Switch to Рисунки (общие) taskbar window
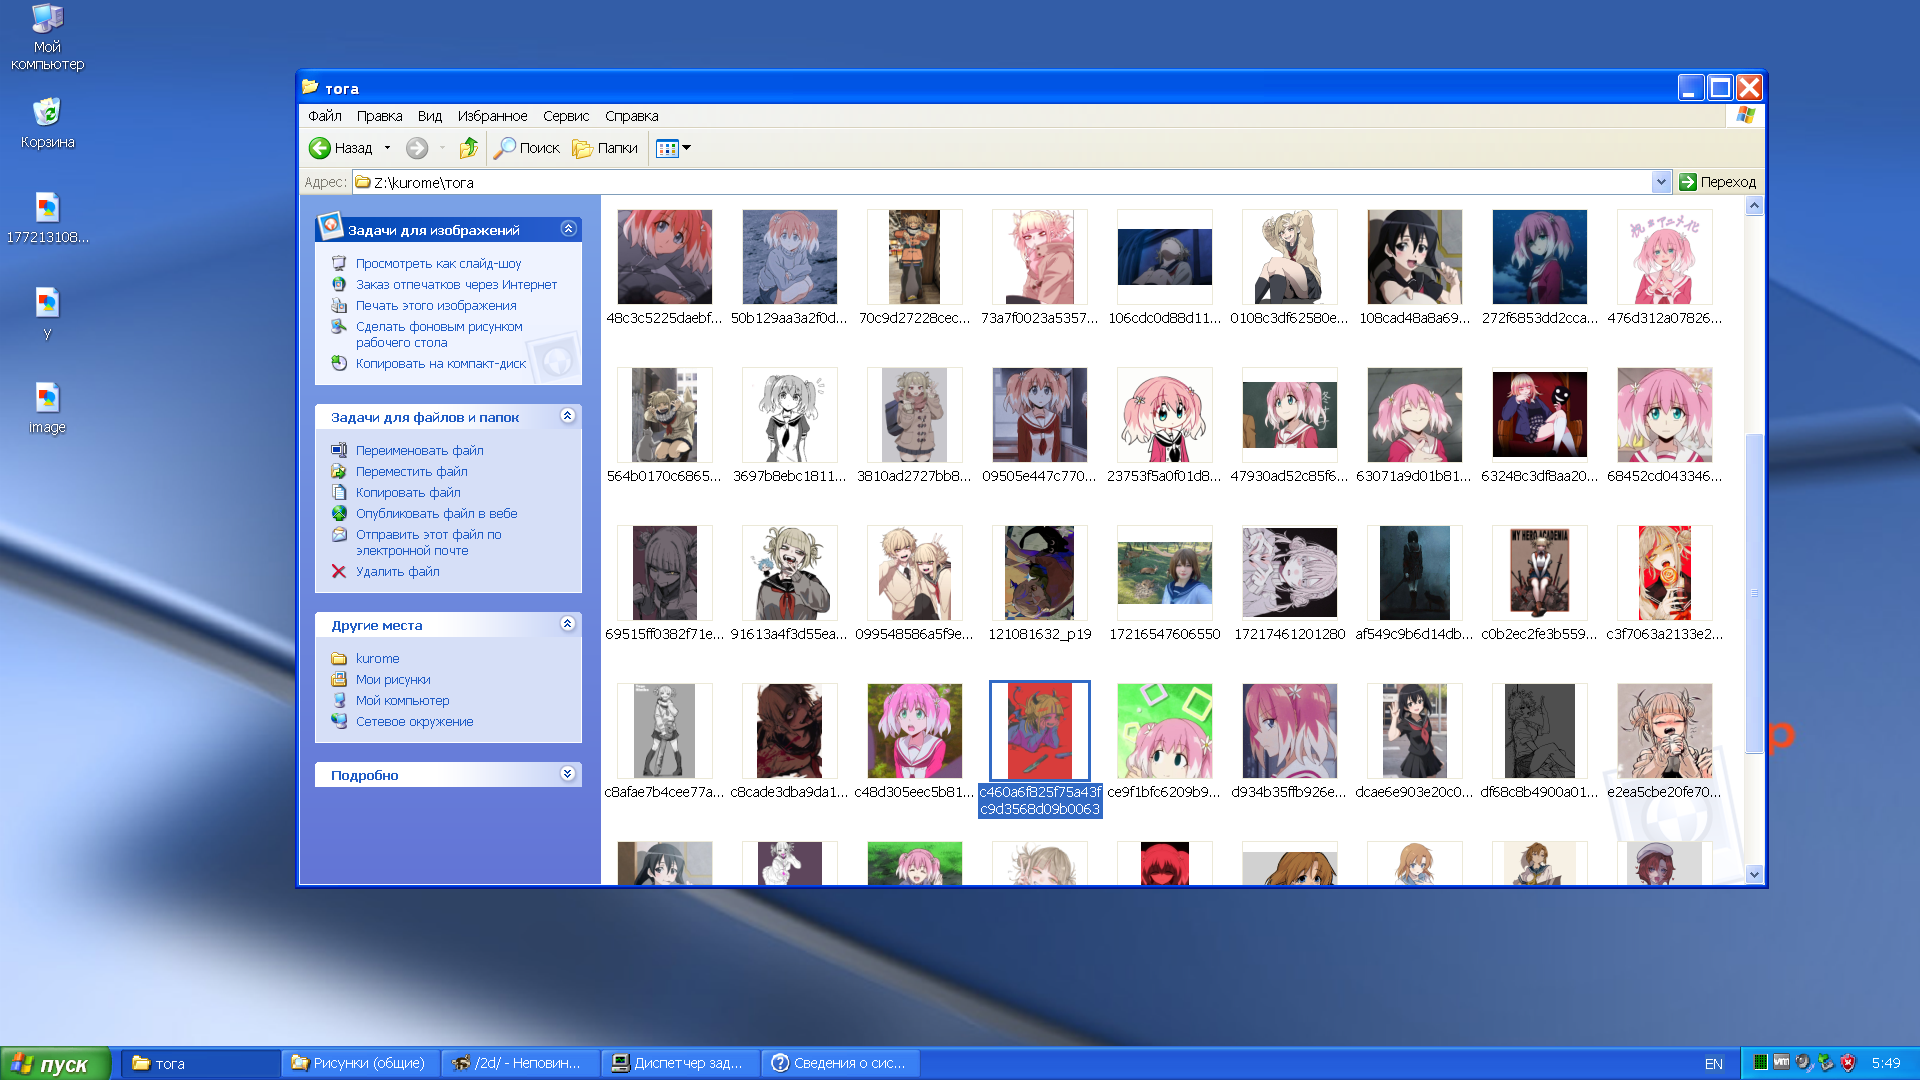 point(360,1064)
